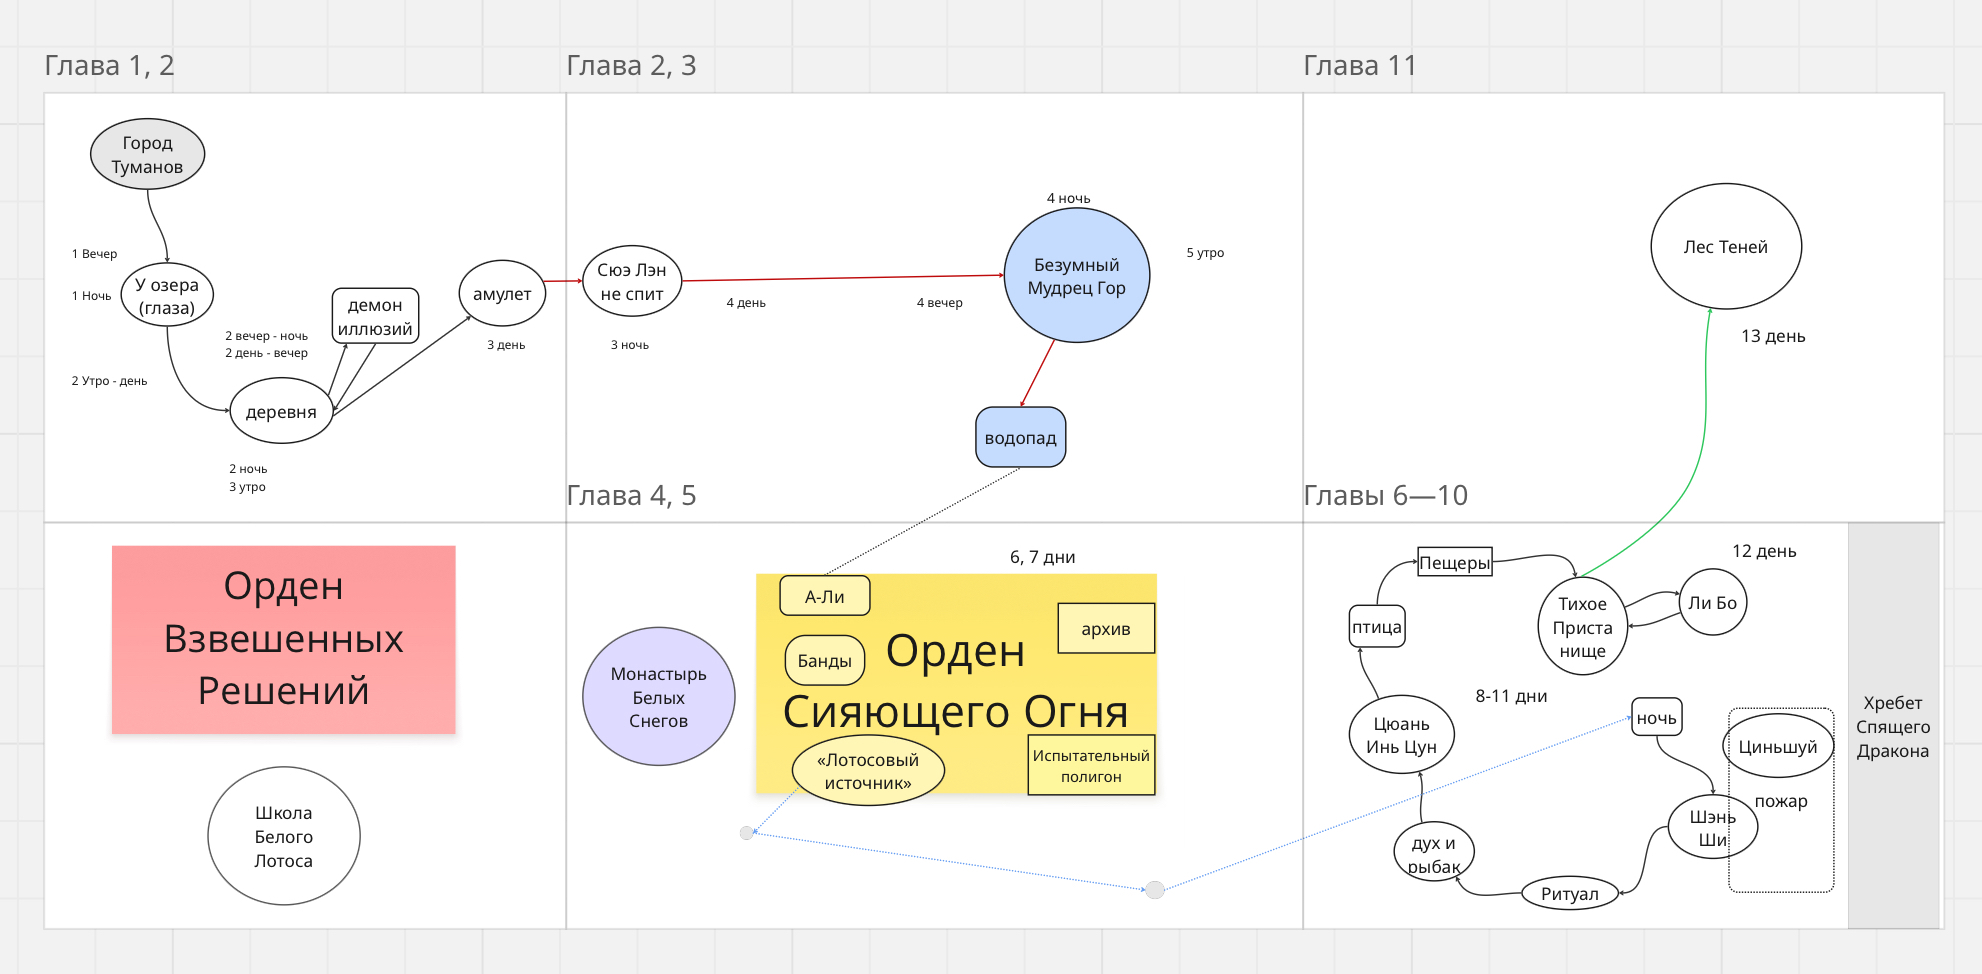
Task: Select the амулет node
Action: point(502,294)
